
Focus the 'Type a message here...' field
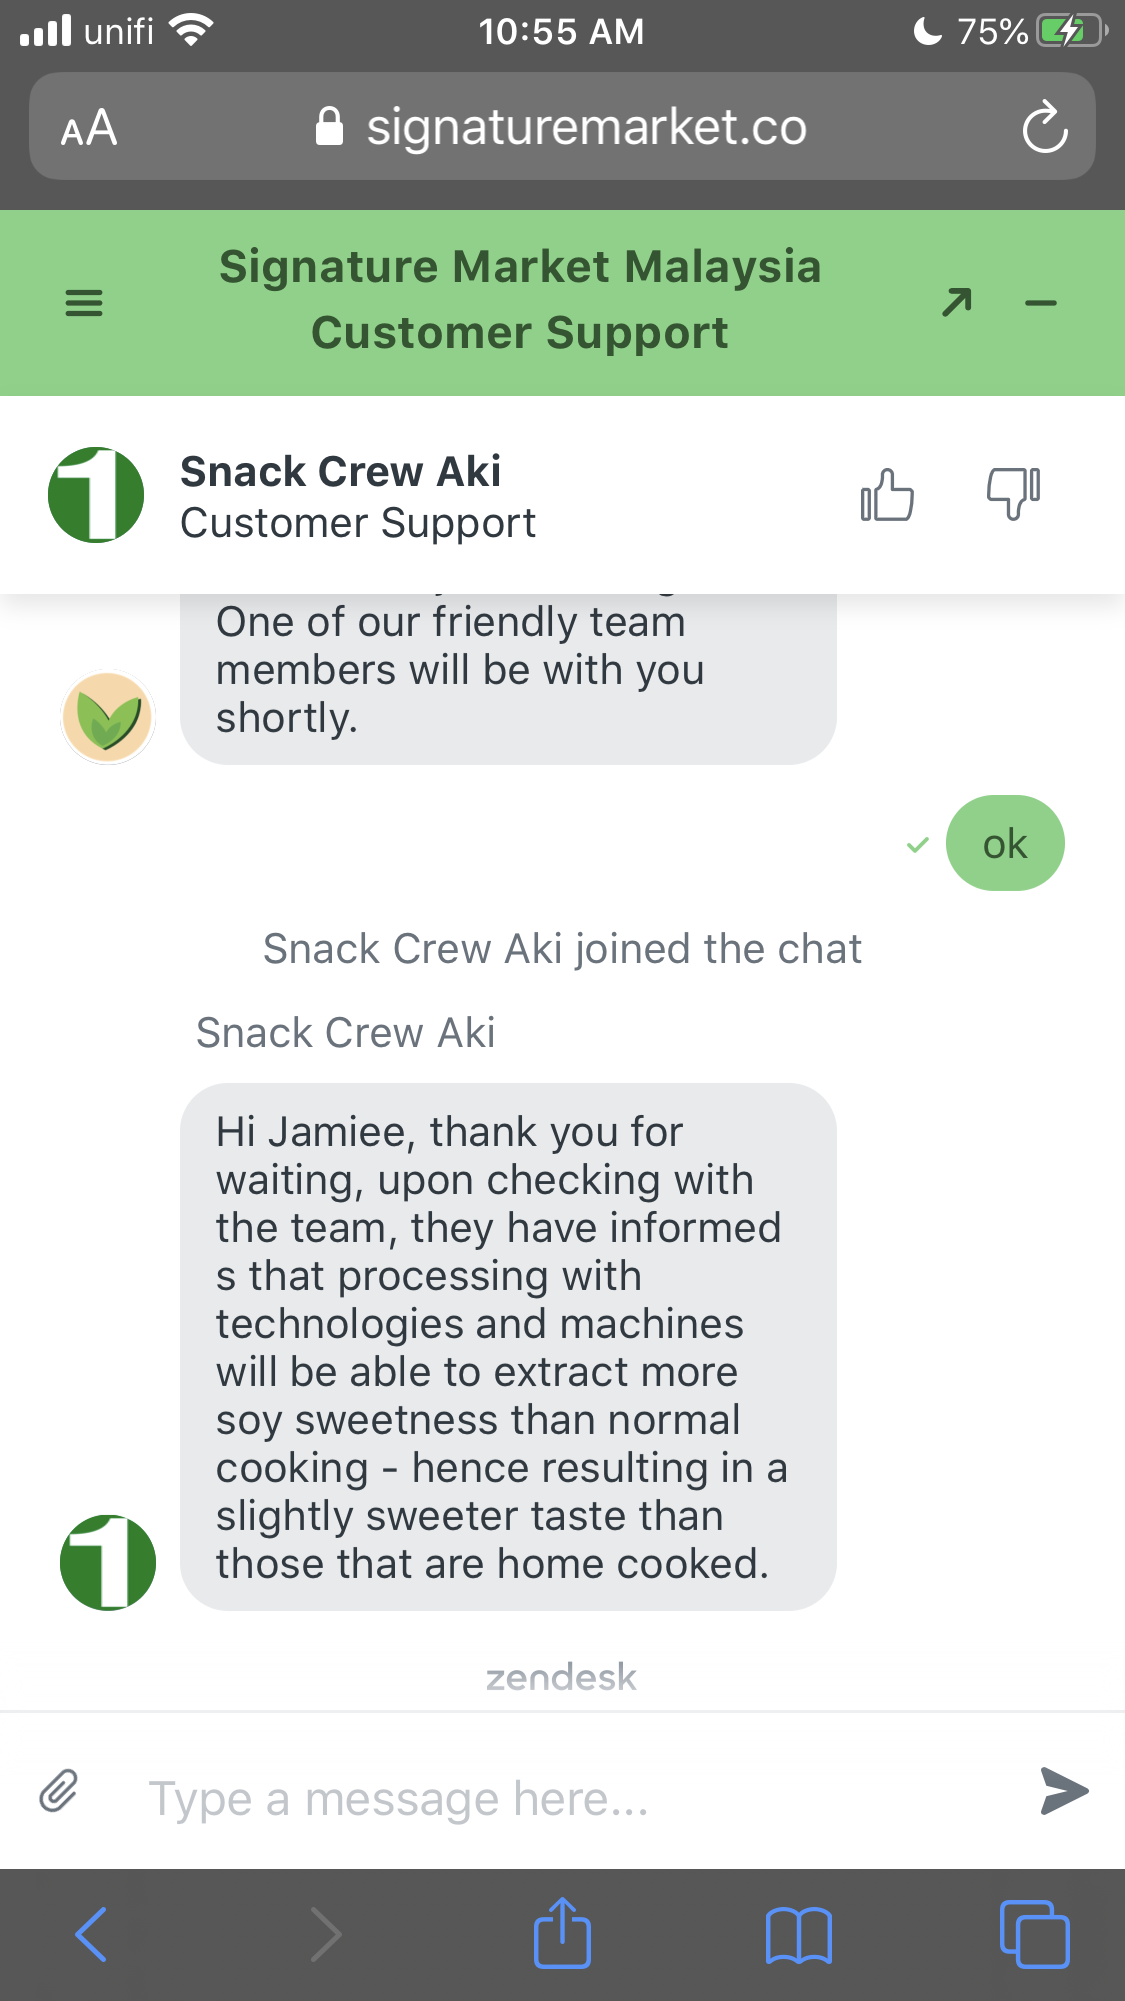pyautogui.click(x=570, y=1798)
